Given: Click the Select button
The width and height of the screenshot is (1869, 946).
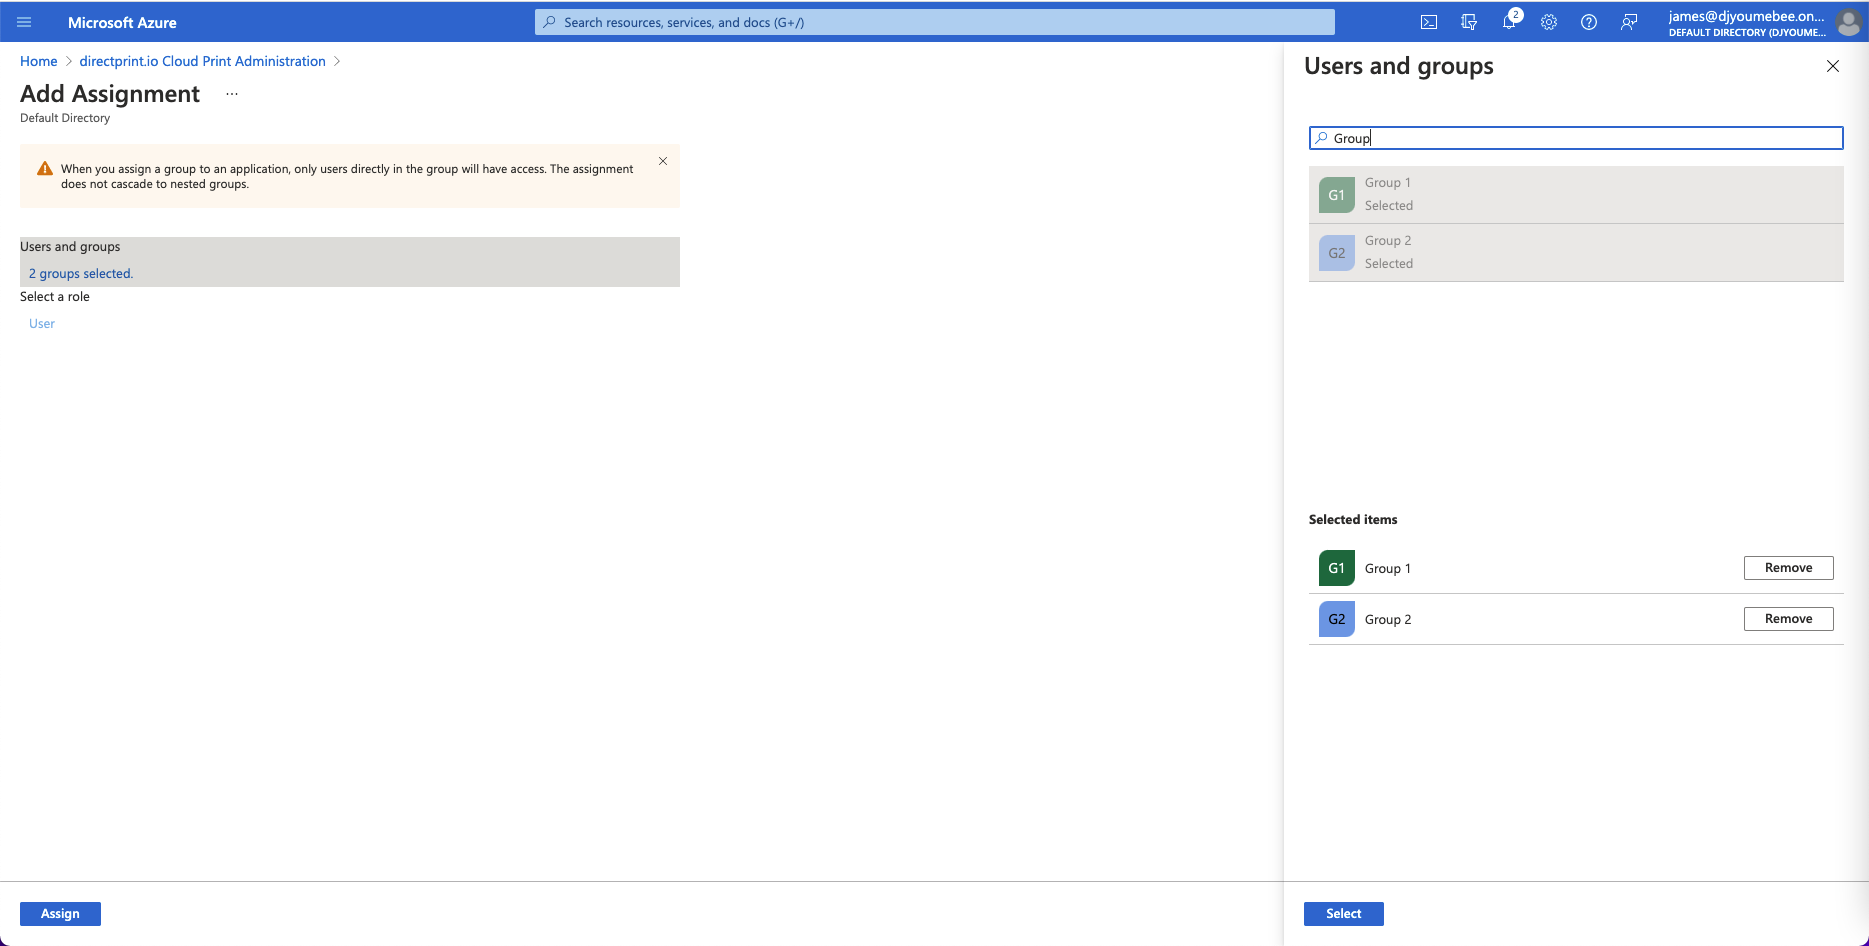Looking at the screenshot, I should 1343,913.
